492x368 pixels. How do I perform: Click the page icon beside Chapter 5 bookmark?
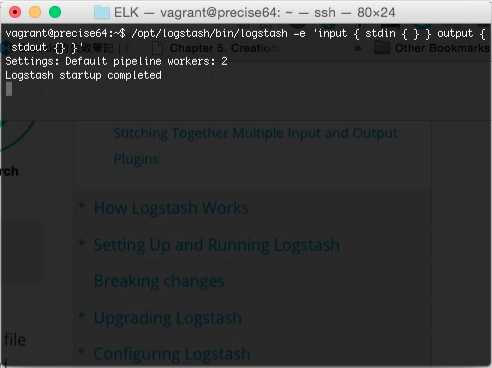point(158,48)
